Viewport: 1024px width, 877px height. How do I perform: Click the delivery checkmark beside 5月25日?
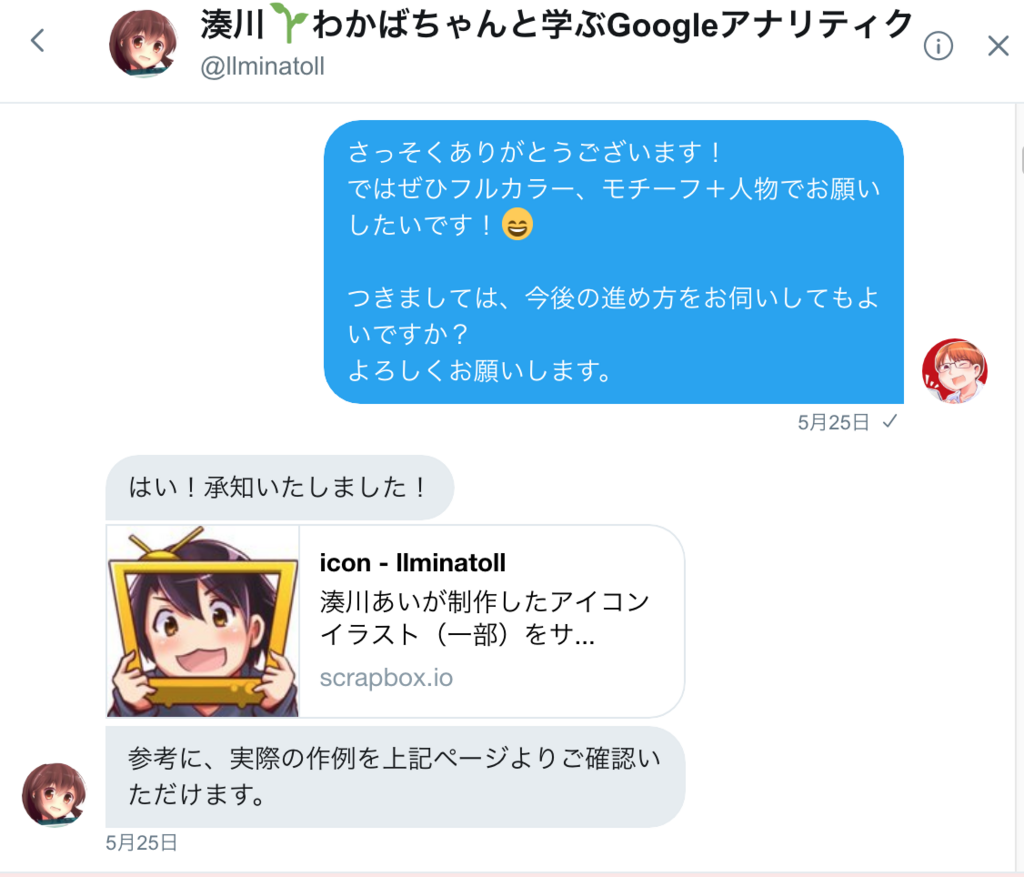pyautogui.click(x=888, y=422)
